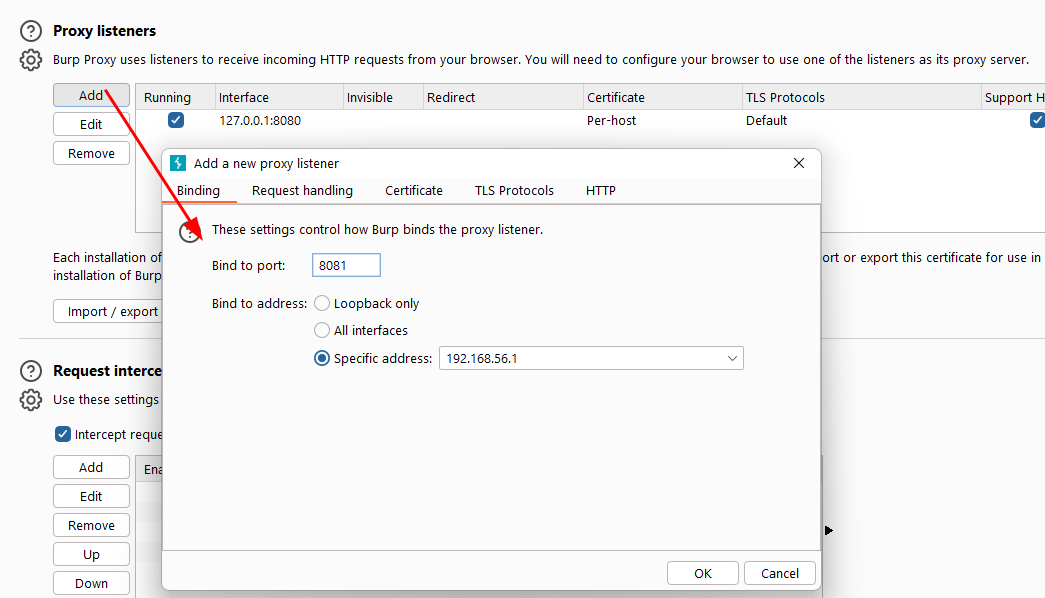Viewport: 1045px width, 598px height.
Task: Click the Burp lightning logo in dialog title
Action: click(x=179, y=163)
